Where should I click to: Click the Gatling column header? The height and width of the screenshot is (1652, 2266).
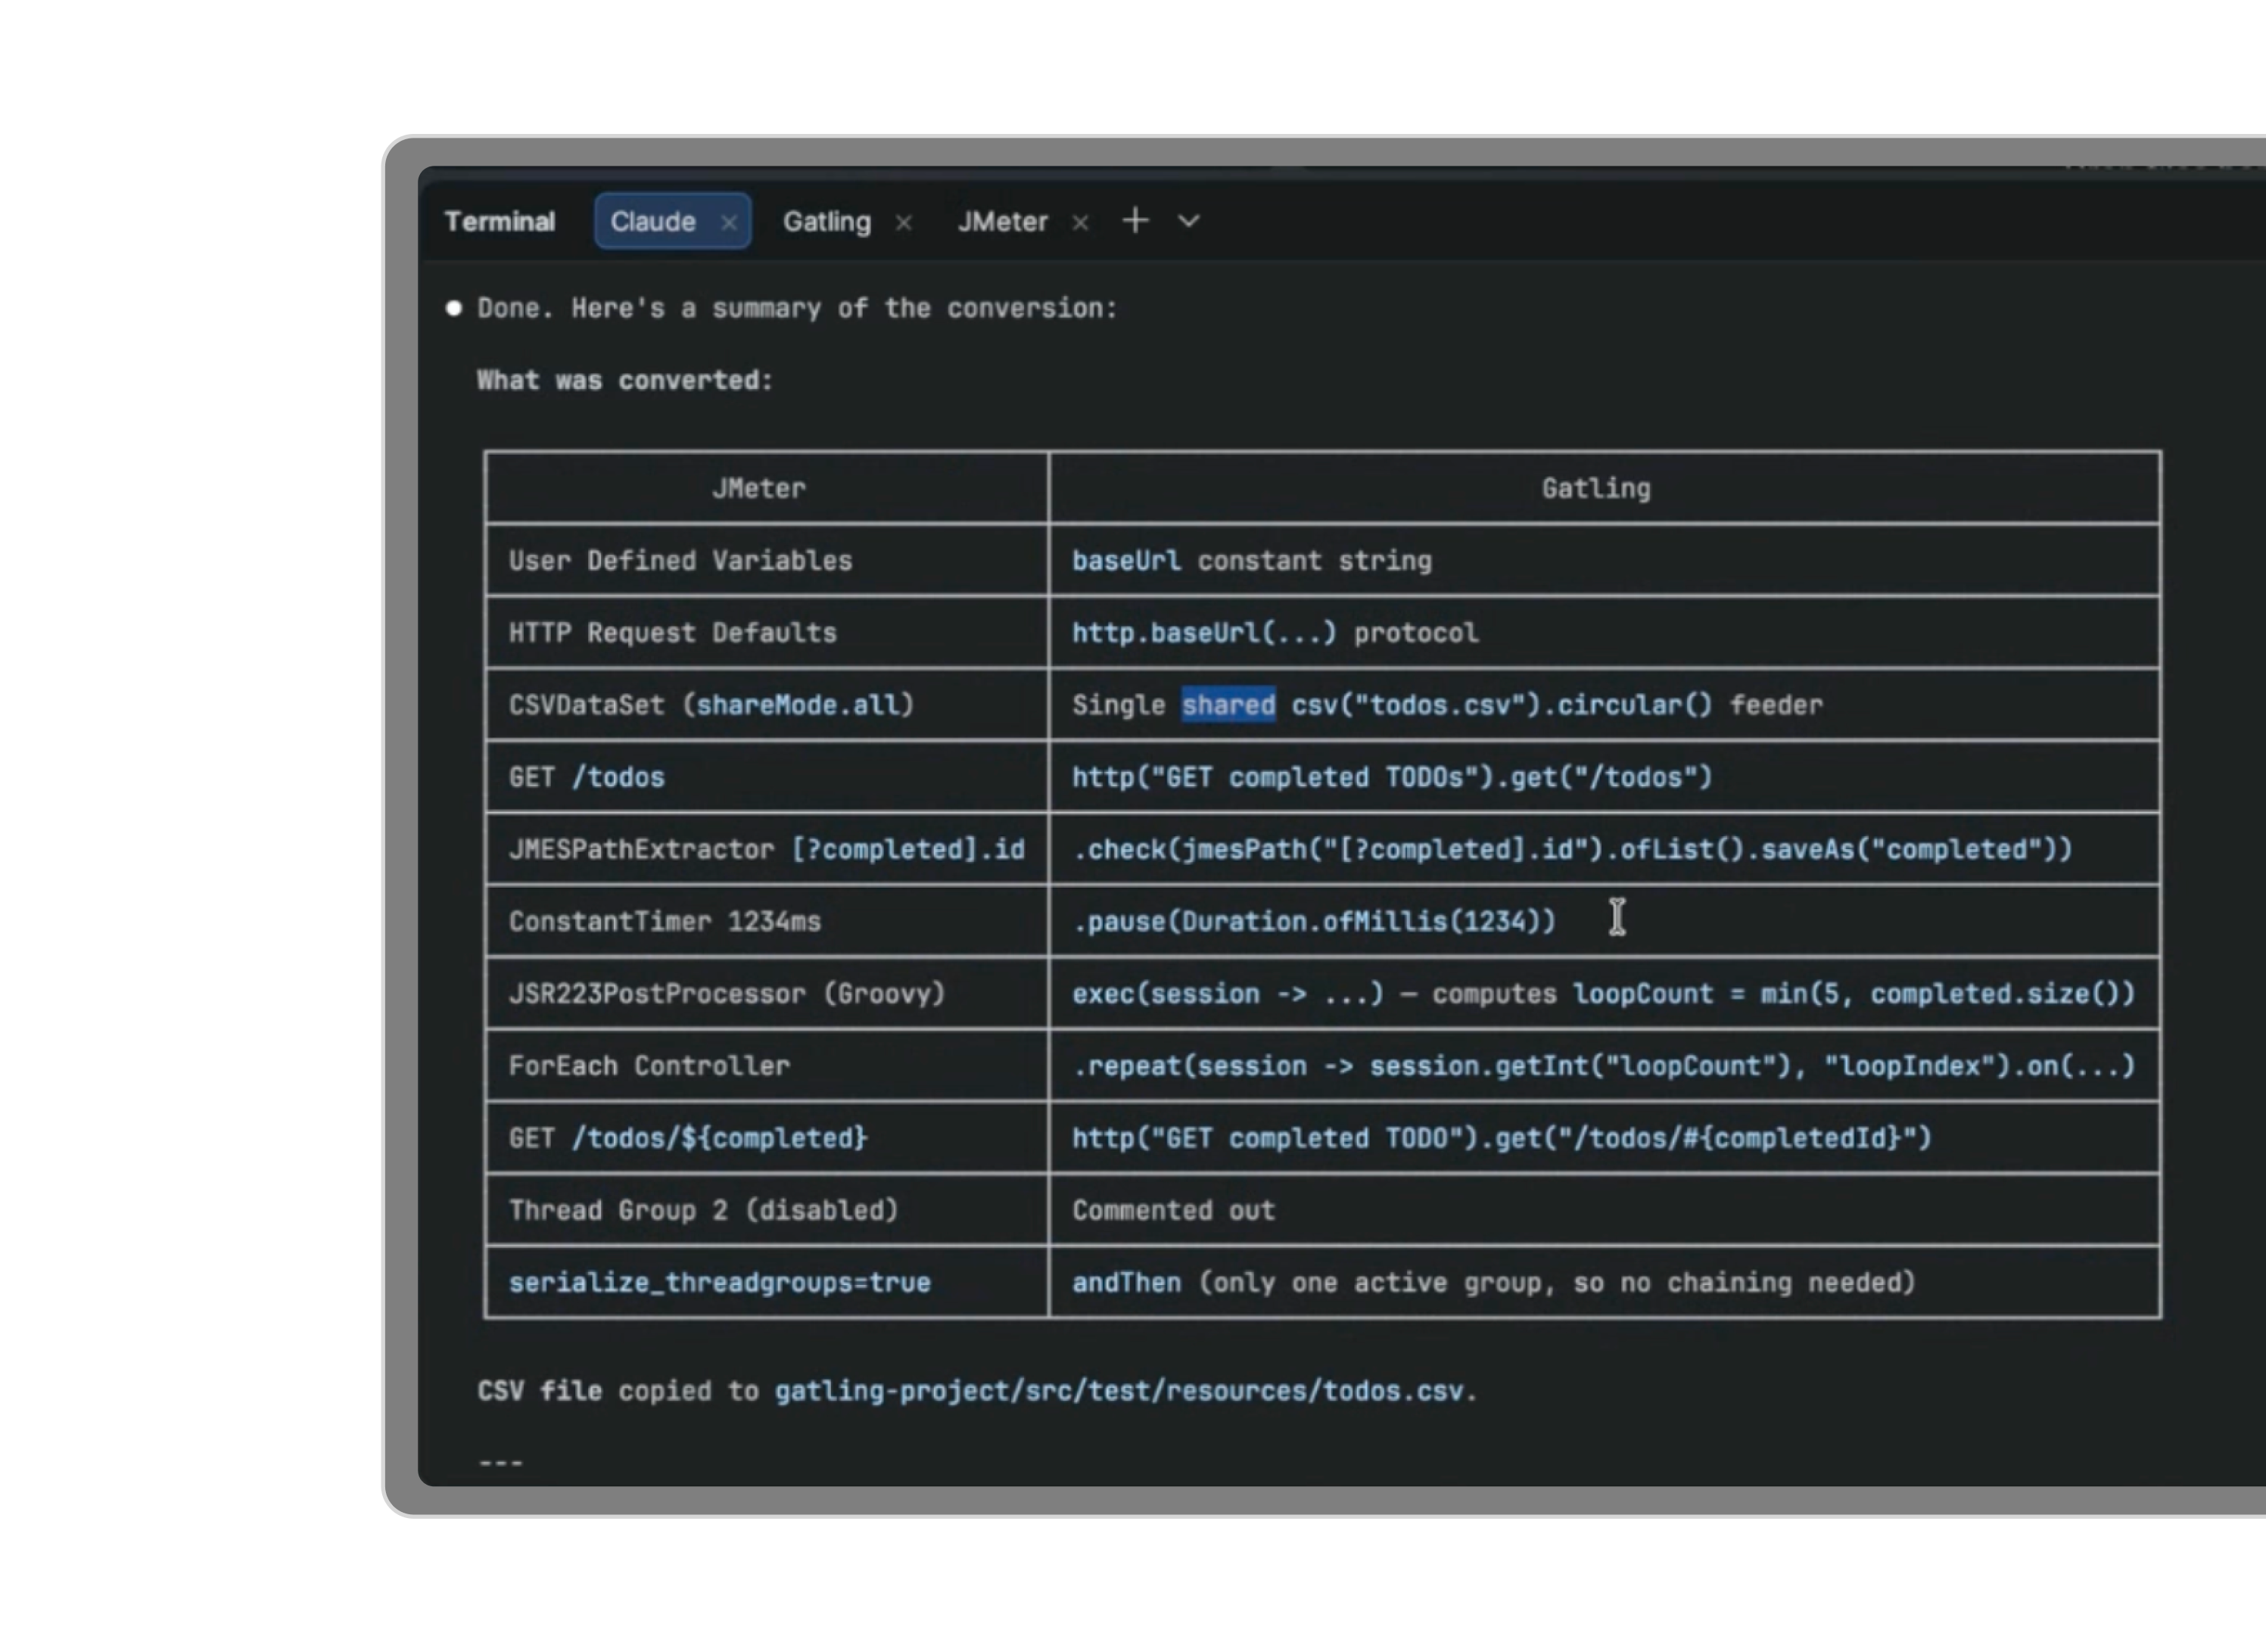[x=1595, y=488]
